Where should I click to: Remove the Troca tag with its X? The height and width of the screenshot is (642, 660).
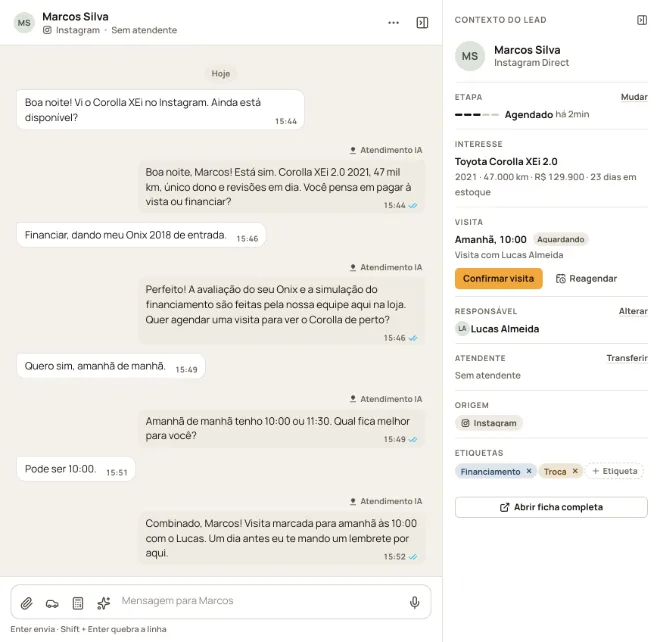pyautogui.click(x=575, y=471)
